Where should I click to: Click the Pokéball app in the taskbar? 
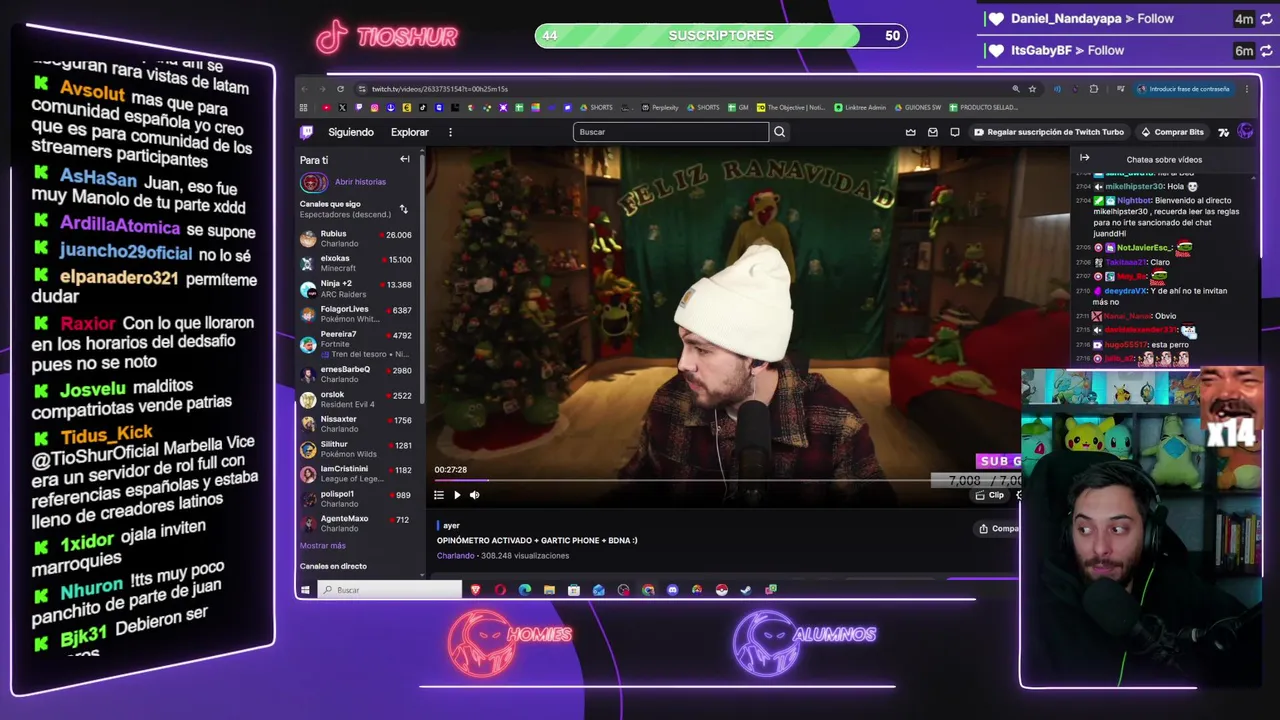721,590
